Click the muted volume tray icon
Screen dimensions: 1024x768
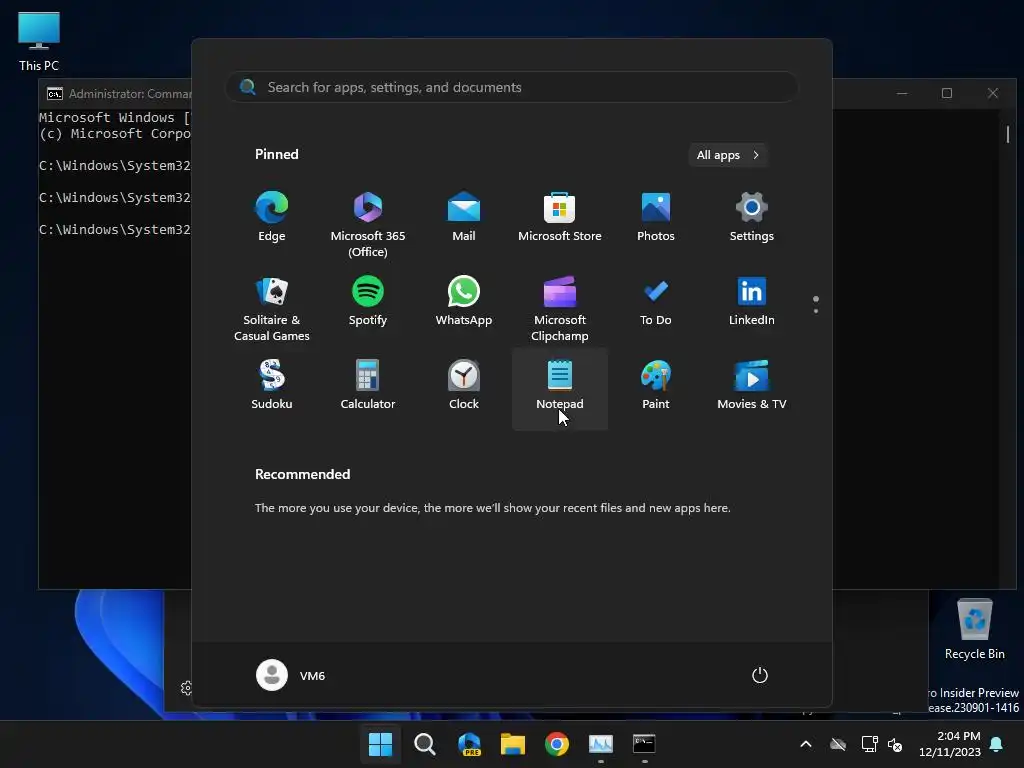[x=895, y=744]
